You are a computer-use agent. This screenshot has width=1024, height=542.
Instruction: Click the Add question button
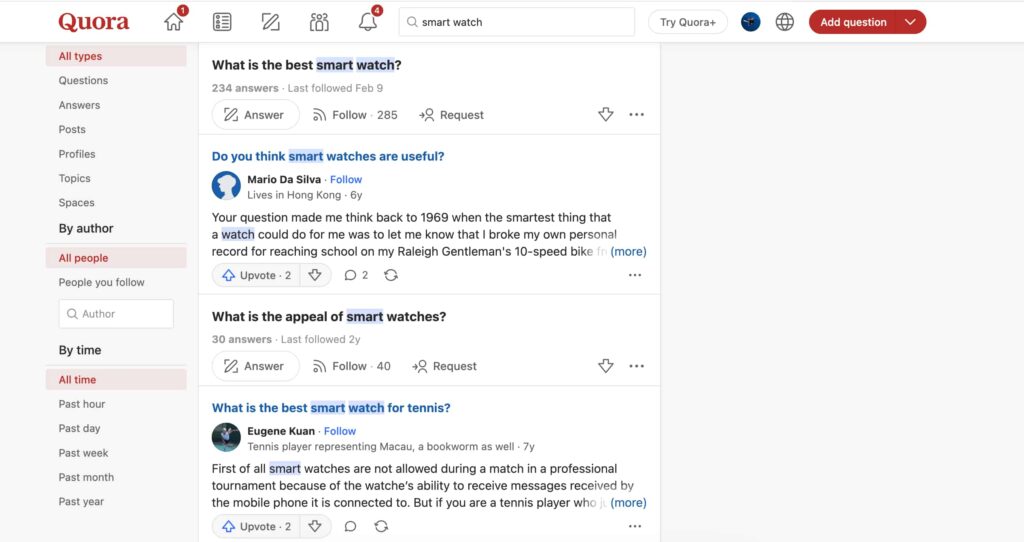pyautogui.click(x=853, y=22)
